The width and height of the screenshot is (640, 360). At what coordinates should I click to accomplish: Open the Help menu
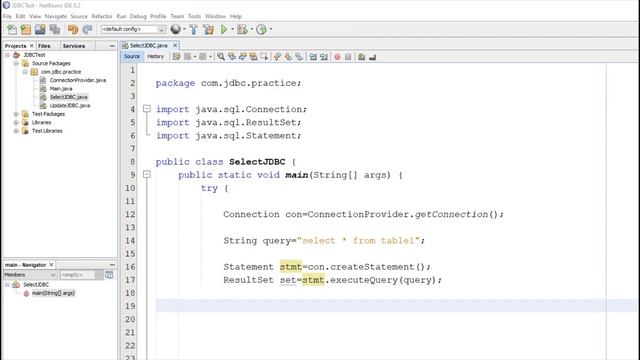pos(236,16)
